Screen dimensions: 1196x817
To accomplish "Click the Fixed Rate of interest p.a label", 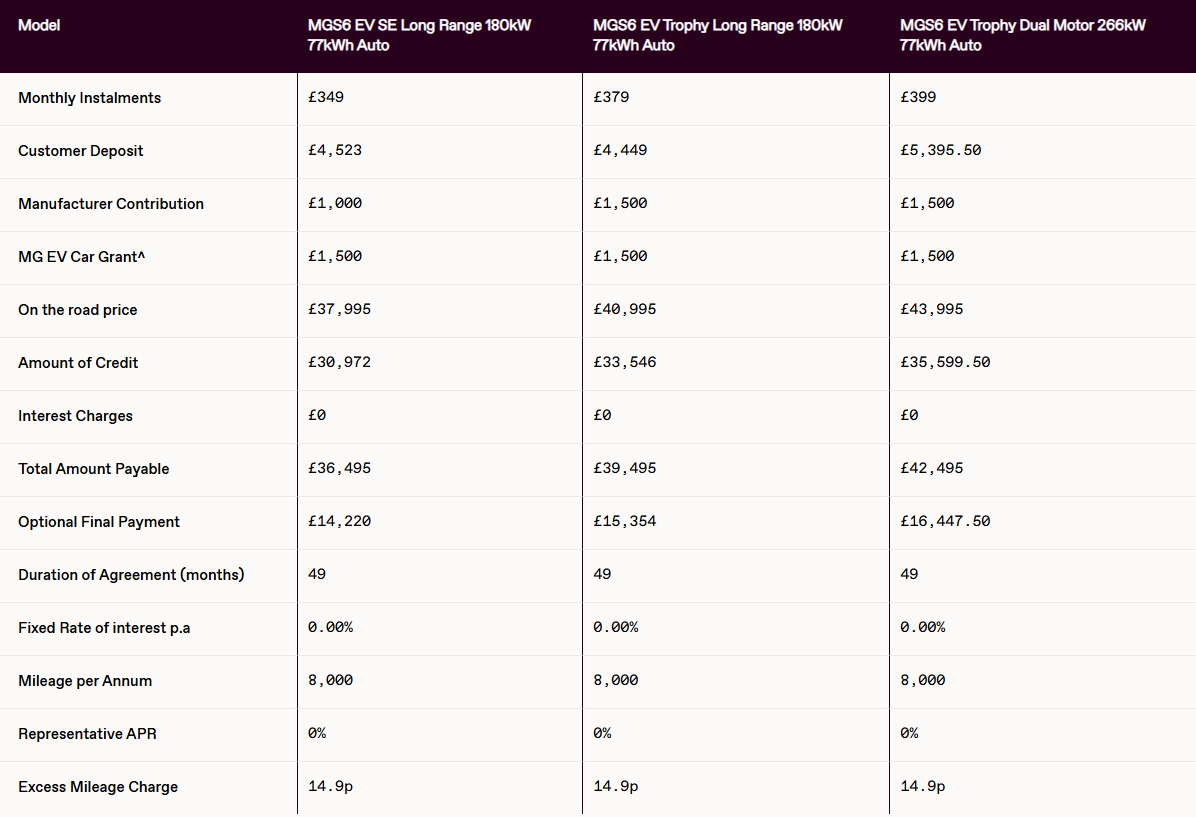I will 104,628.
